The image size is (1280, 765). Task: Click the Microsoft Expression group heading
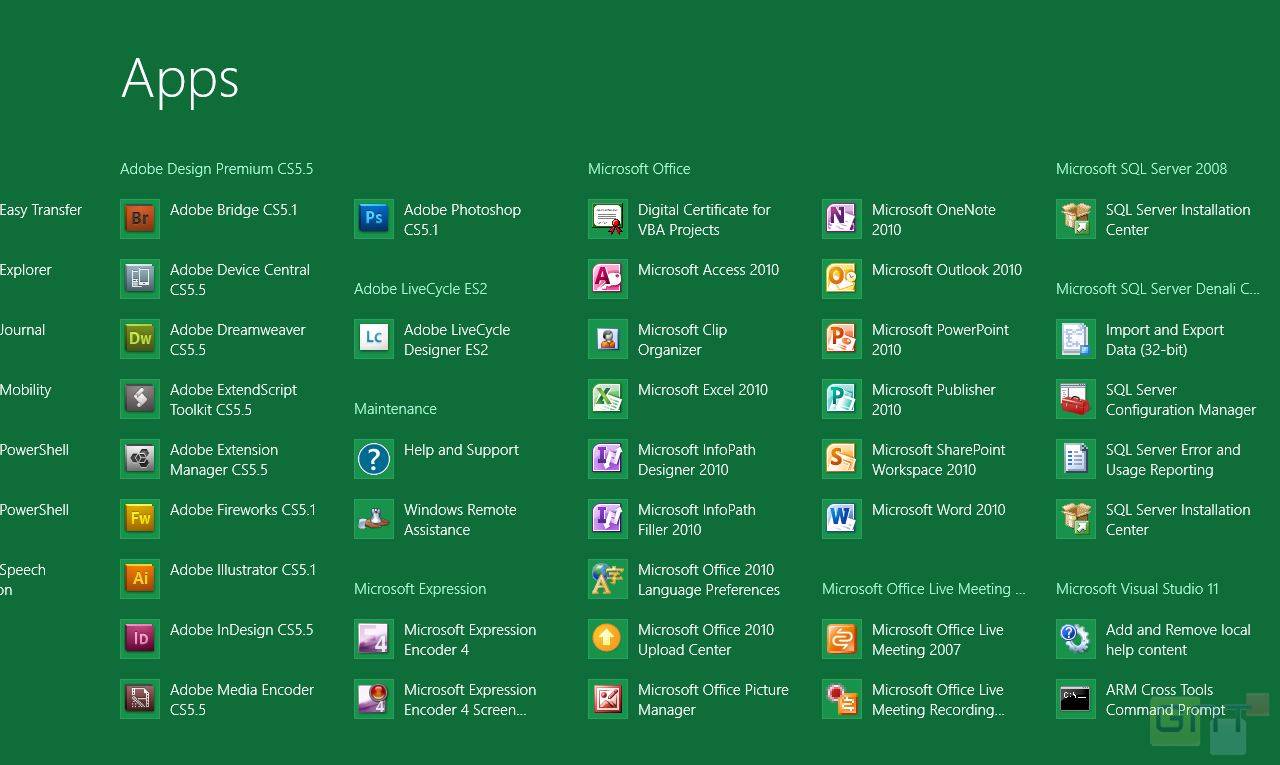(x=420, y=589)
